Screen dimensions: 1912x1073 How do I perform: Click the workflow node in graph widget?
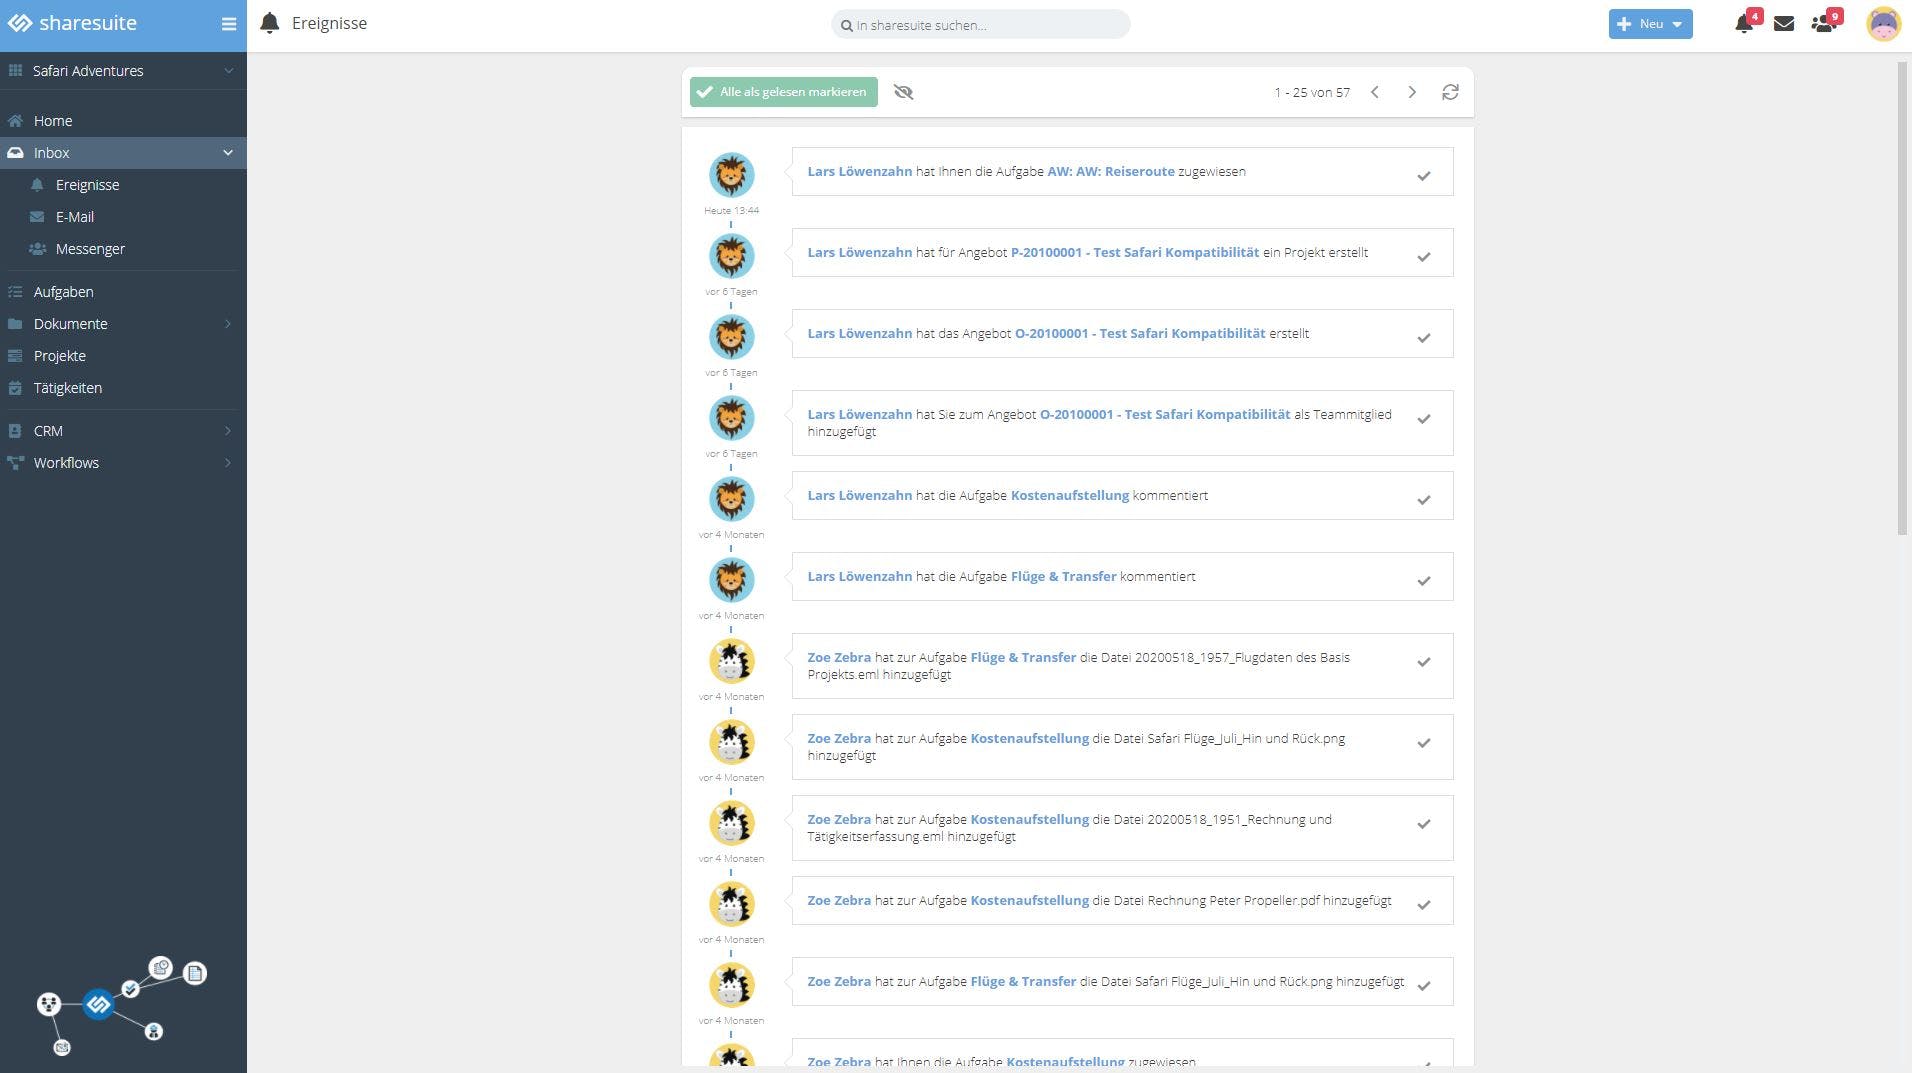tap(49, 1004)
